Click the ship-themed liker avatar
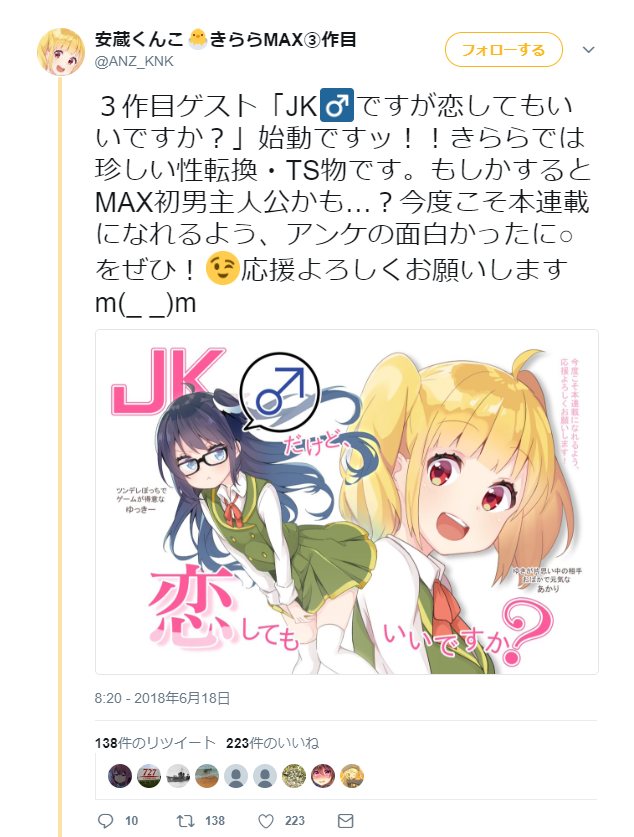 coord(178,776)
